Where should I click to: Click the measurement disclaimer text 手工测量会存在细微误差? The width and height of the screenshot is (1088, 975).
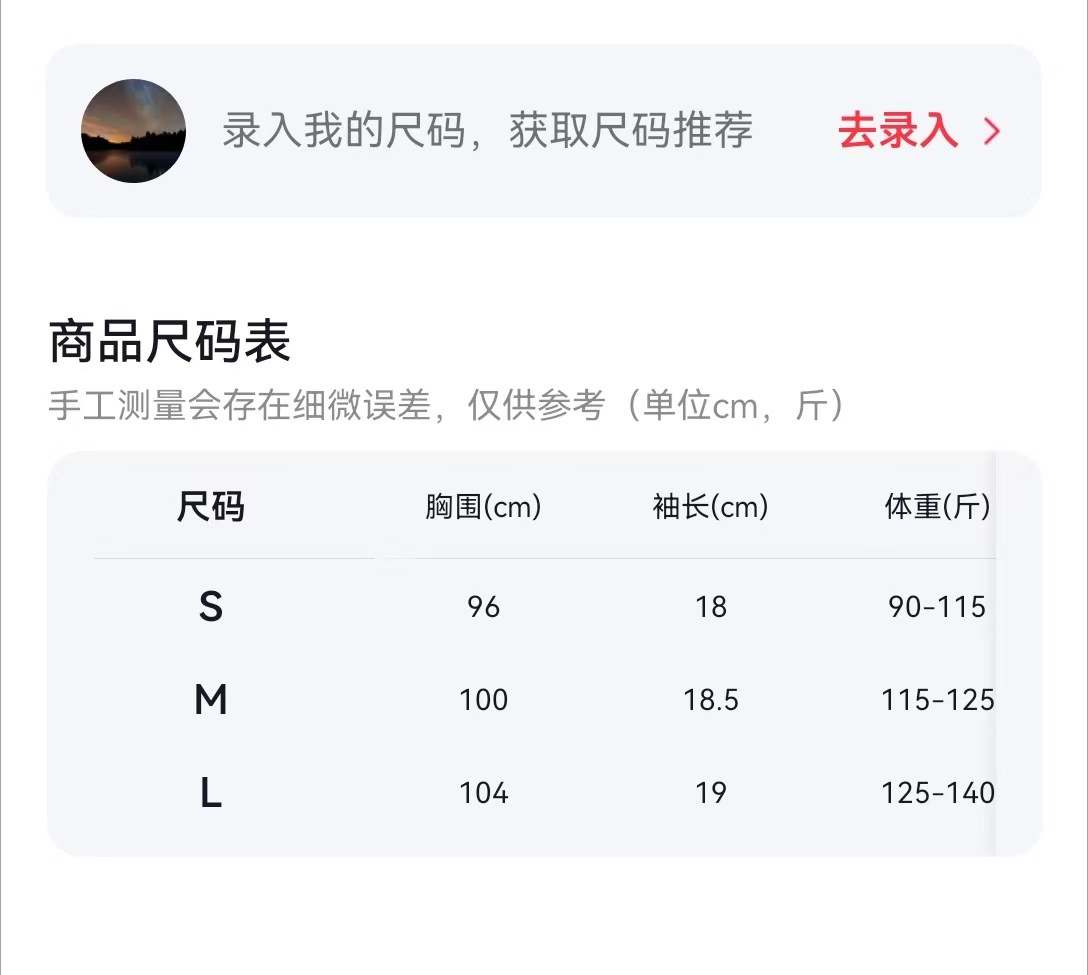240,407
